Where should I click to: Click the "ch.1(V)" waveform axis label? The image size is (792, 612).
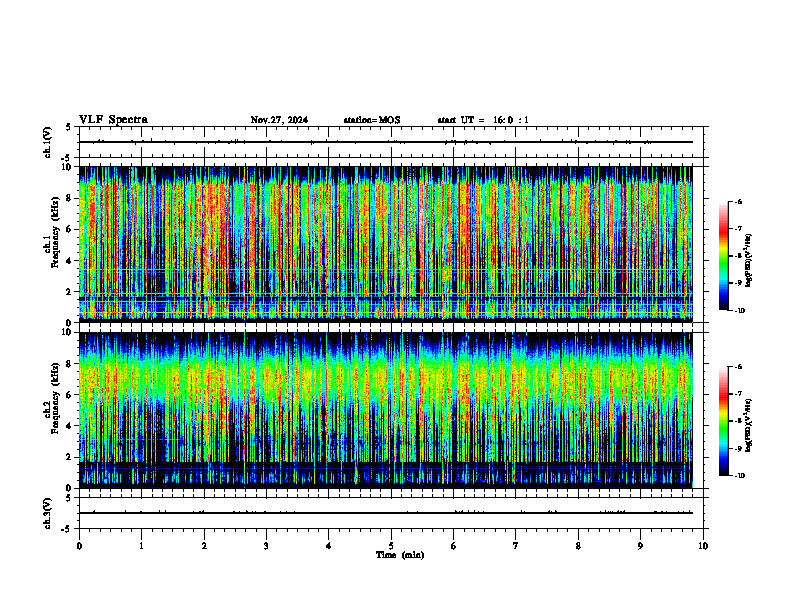tap(47, 142)
